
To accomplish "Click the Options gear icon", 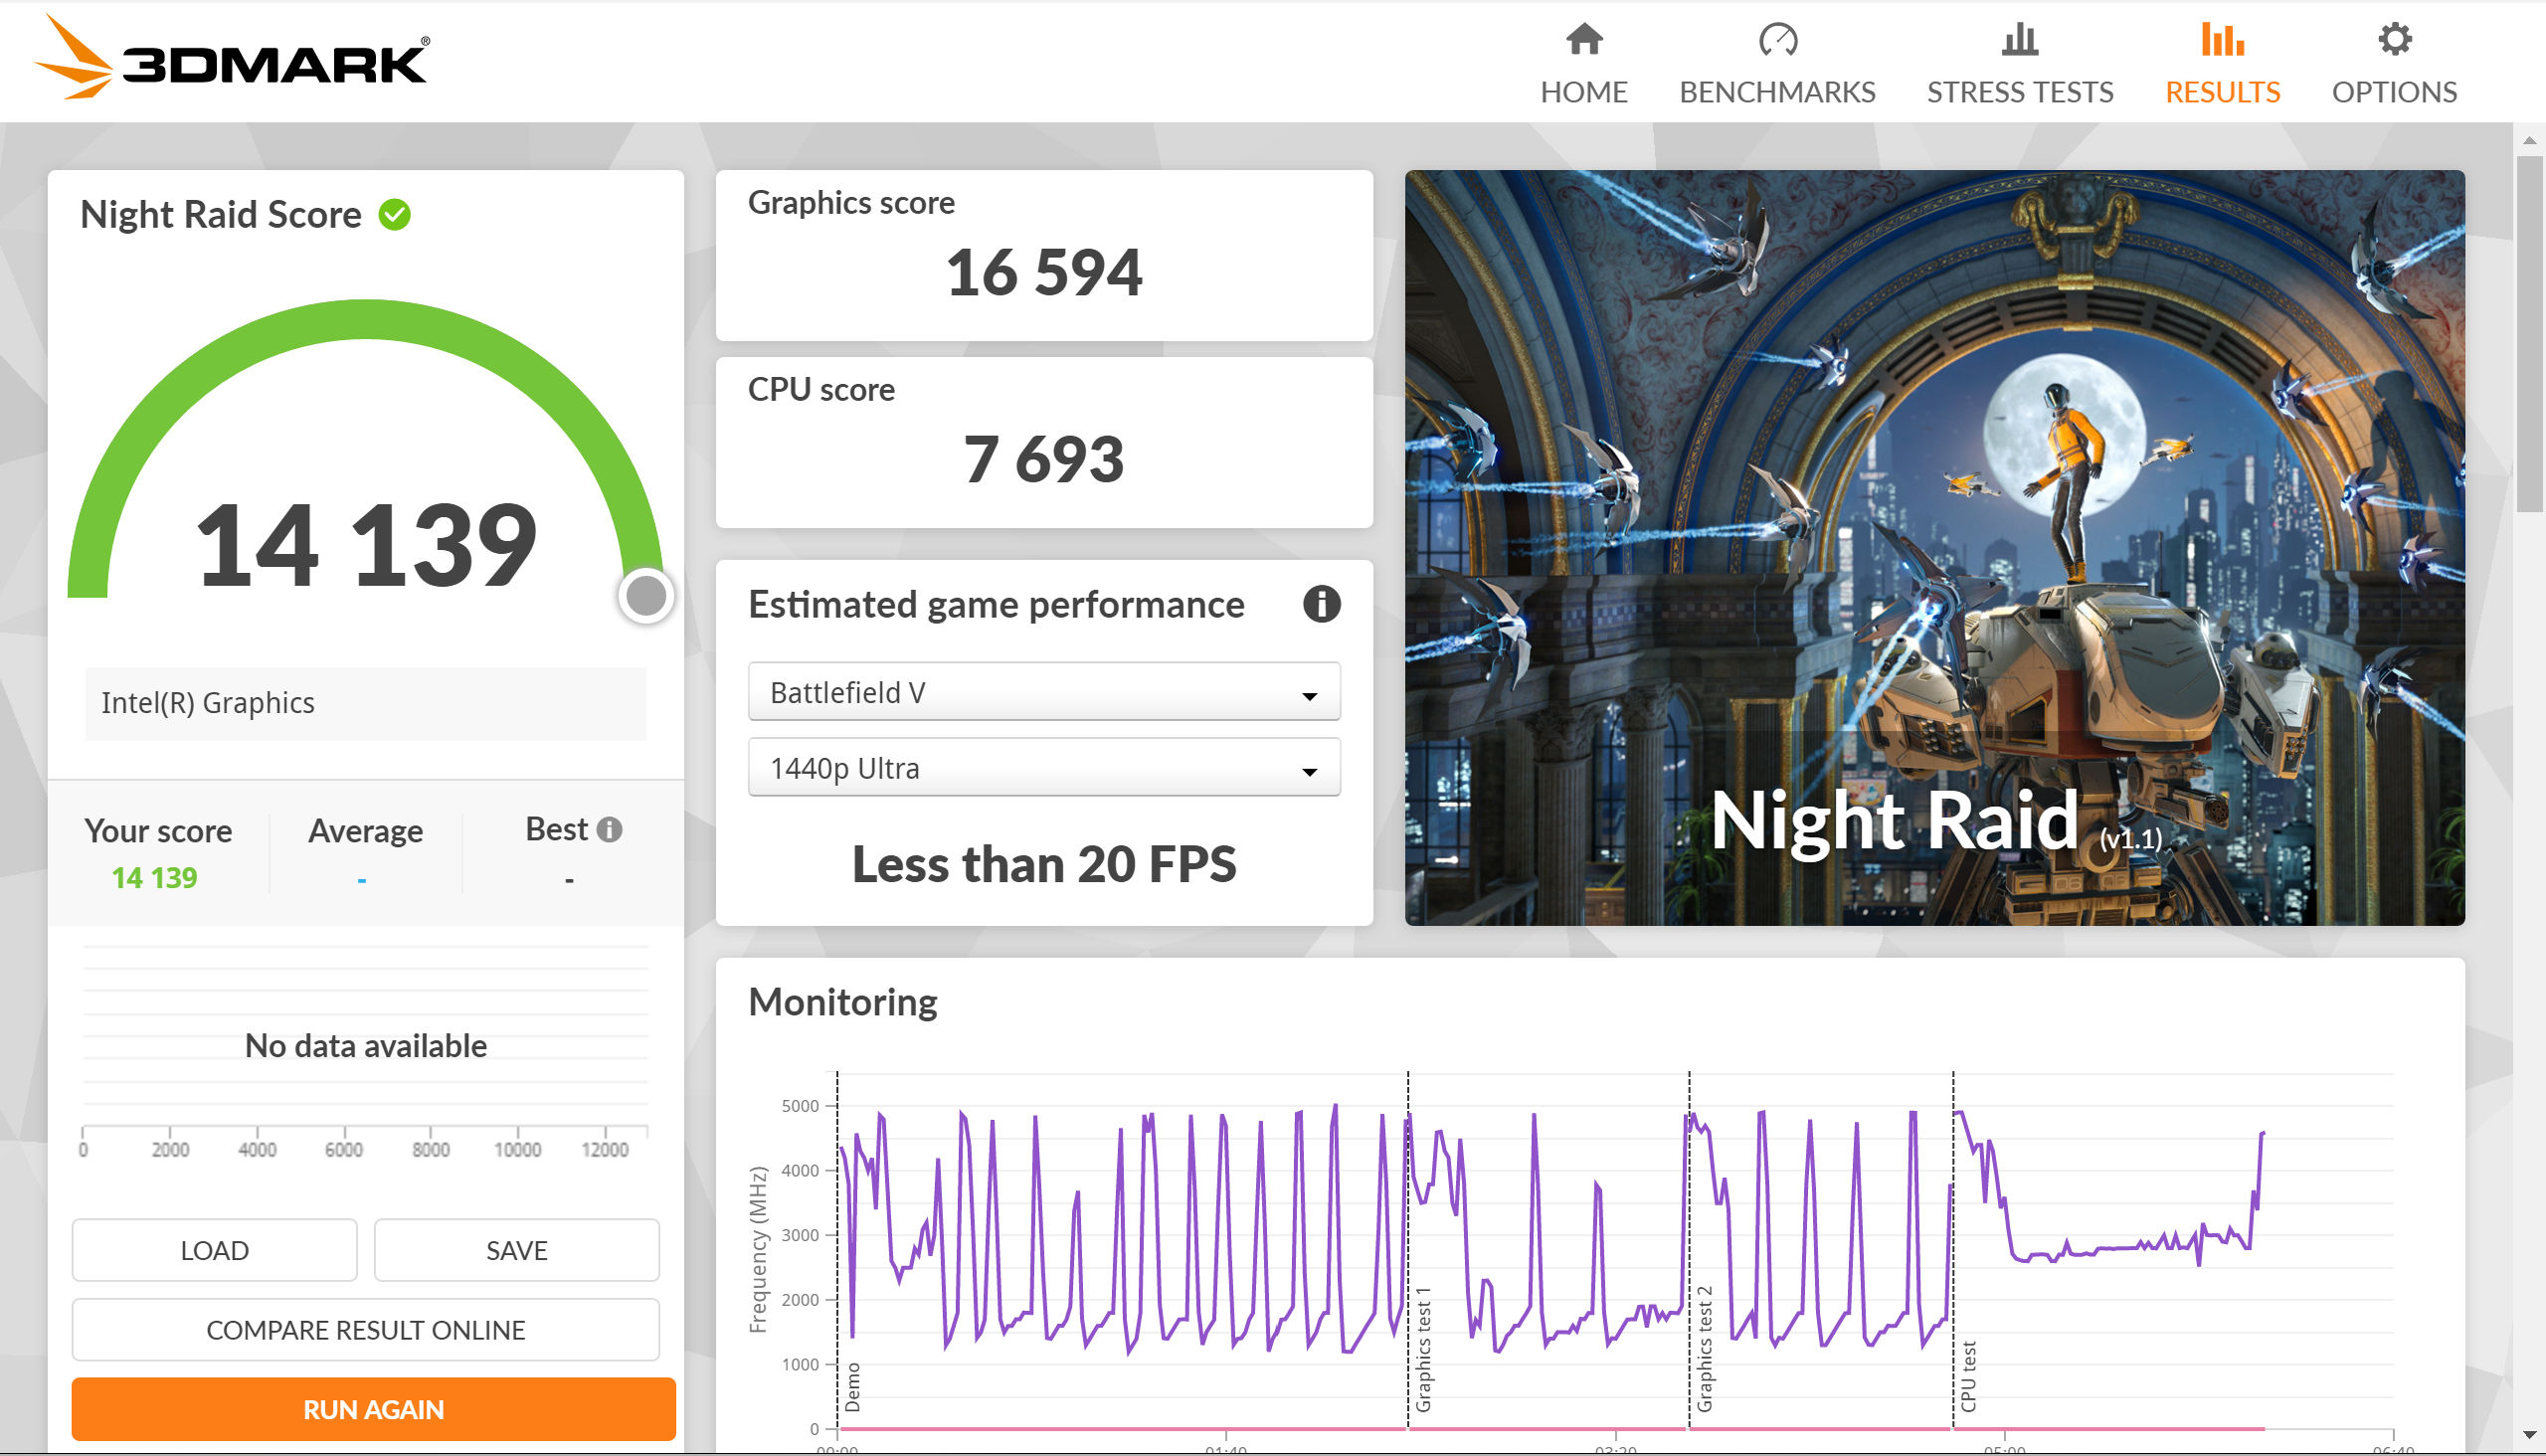I will click(x=2394, y=40).
